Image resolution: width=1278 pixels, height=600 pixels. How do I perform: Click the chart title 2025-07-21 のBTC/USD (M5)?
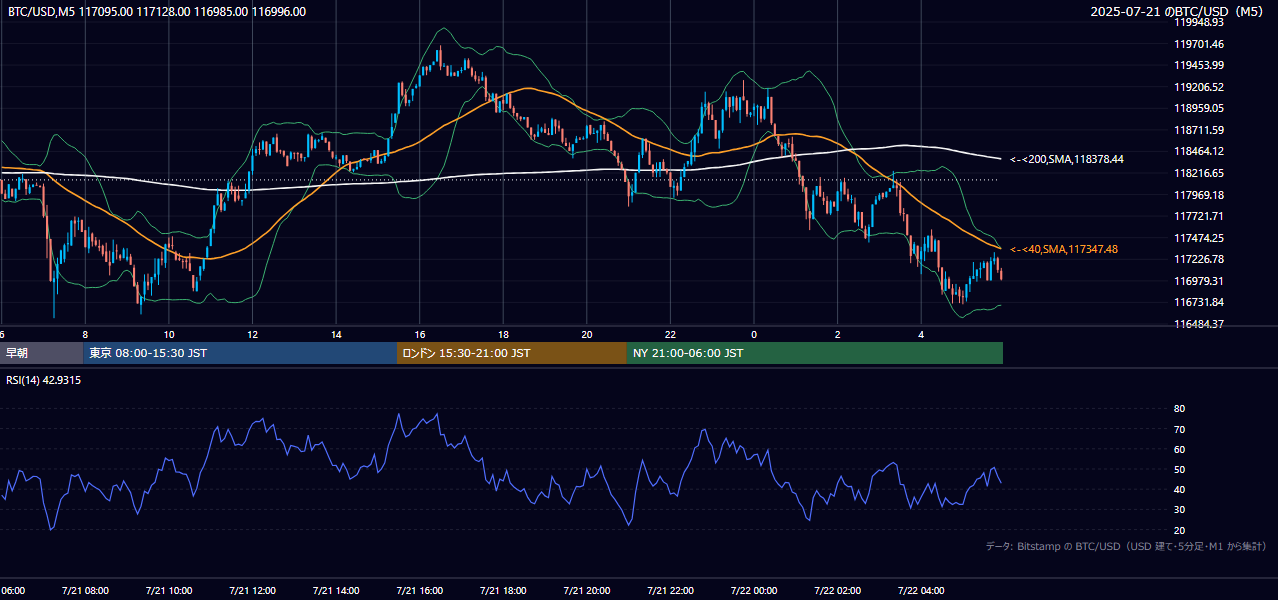(1179, 12)
